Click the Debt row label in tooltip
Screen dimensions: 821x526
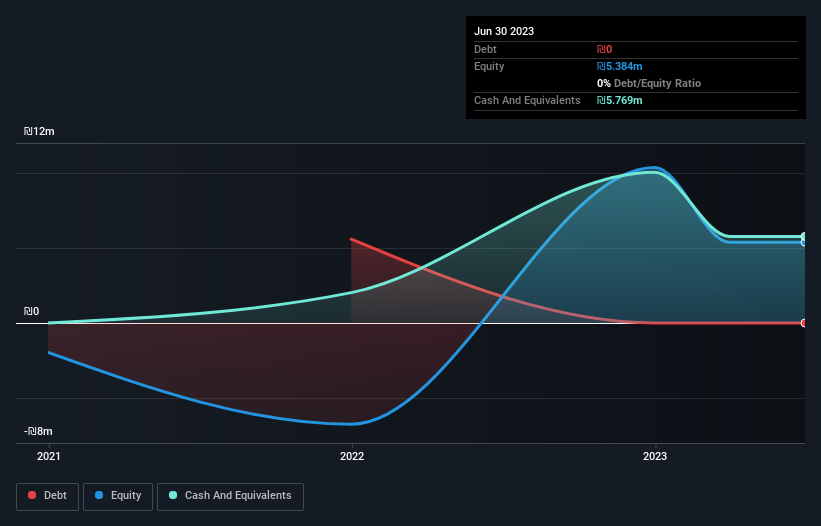tap(485, 49)
